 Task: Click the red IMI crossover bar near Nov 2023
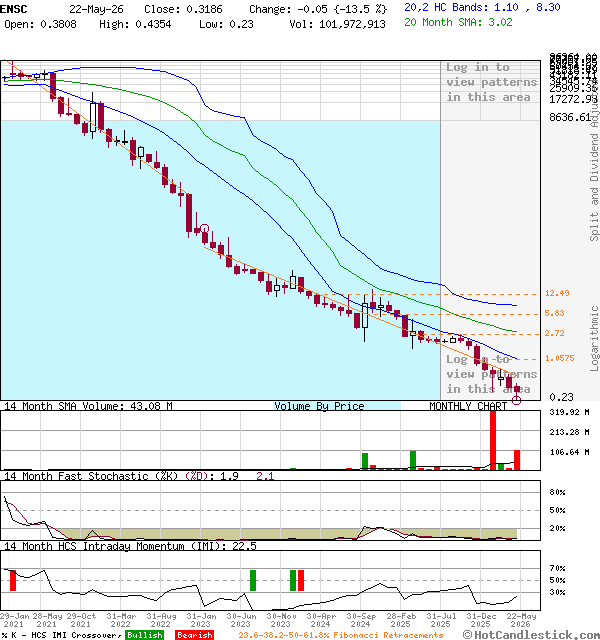[301, 580]
